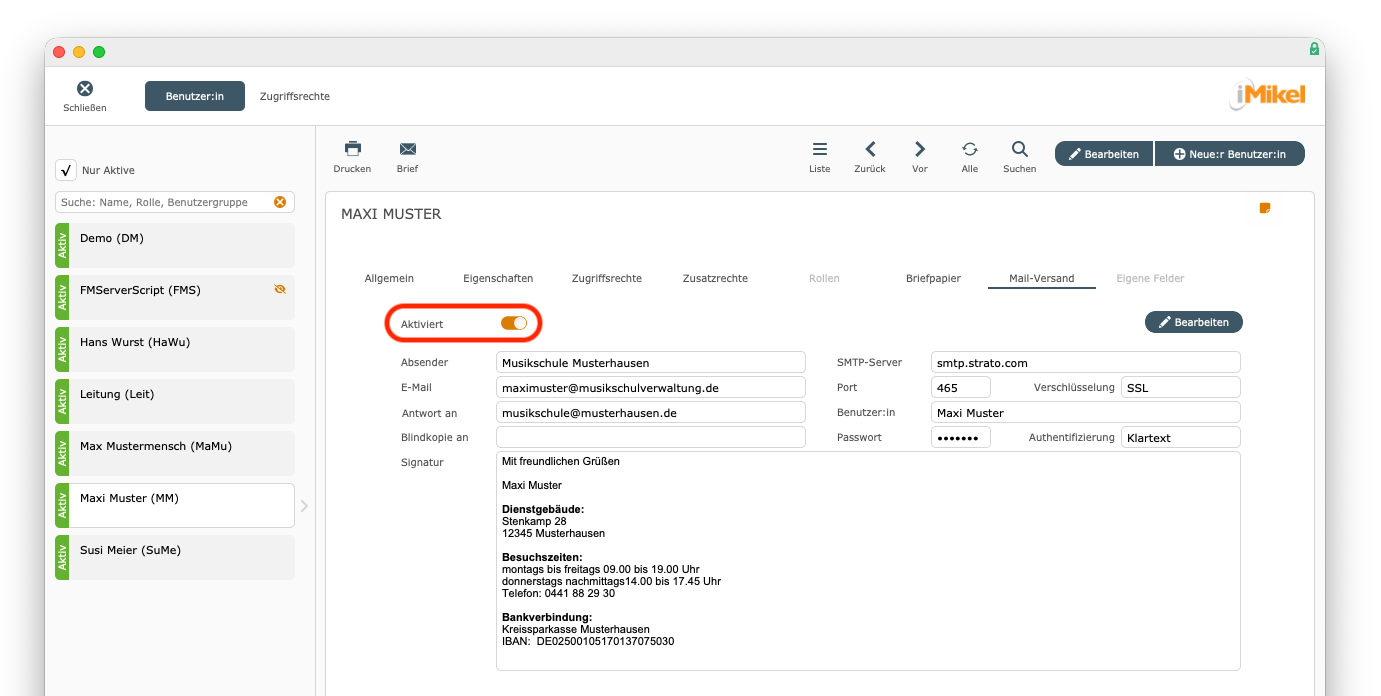Screen dimensions: 1381x696
Task: Clear the search field with orange X
Action: (x=280, y=202)
